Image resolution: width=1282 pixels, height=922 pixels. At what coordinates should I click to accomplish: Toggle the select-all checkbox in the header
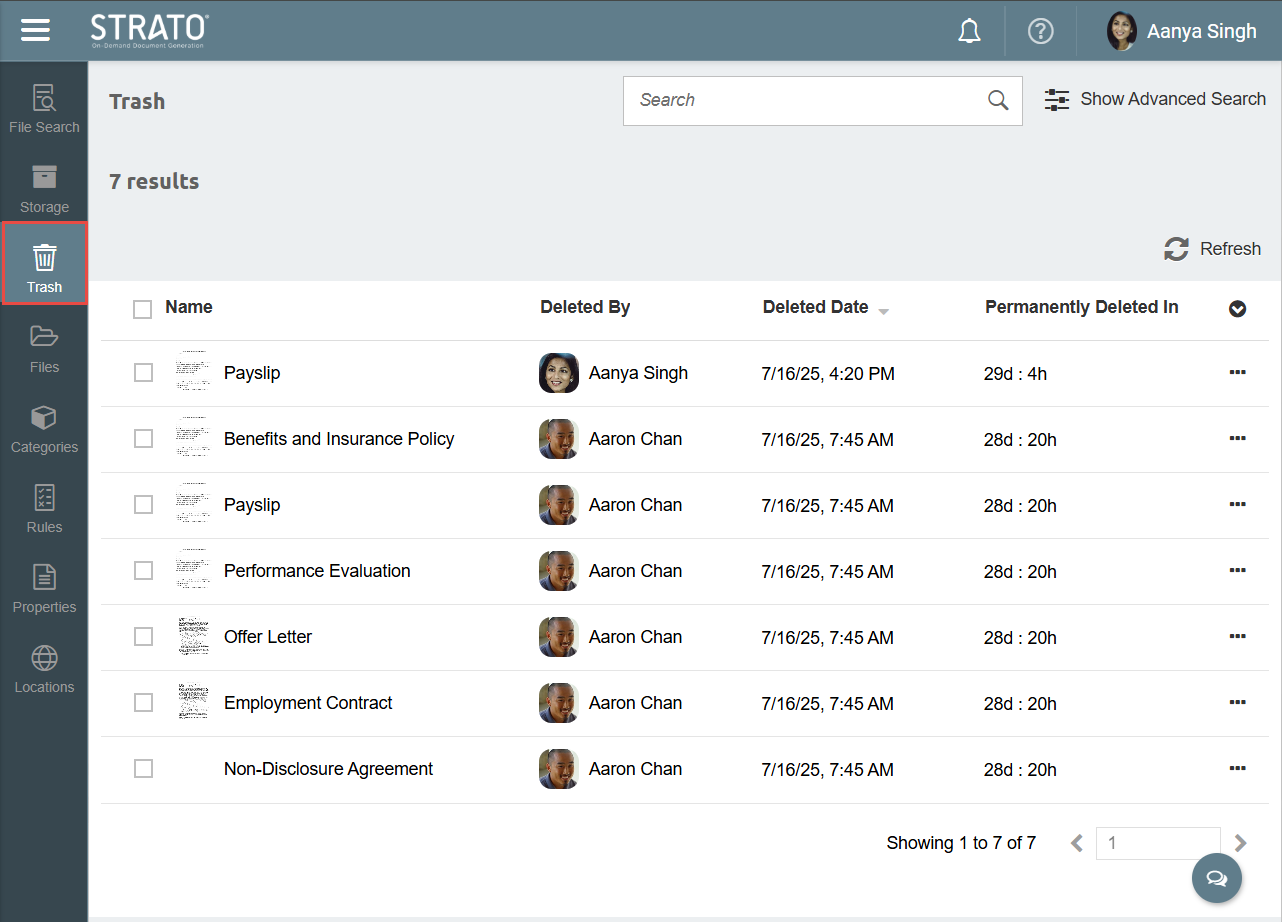pos(143,309)
